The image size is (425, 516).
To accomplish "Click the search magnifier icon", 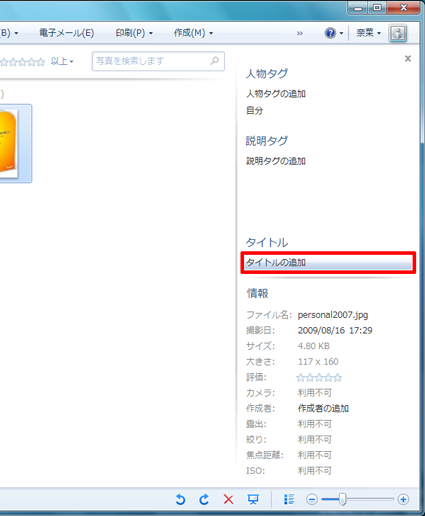I will (x=215, y=61).
